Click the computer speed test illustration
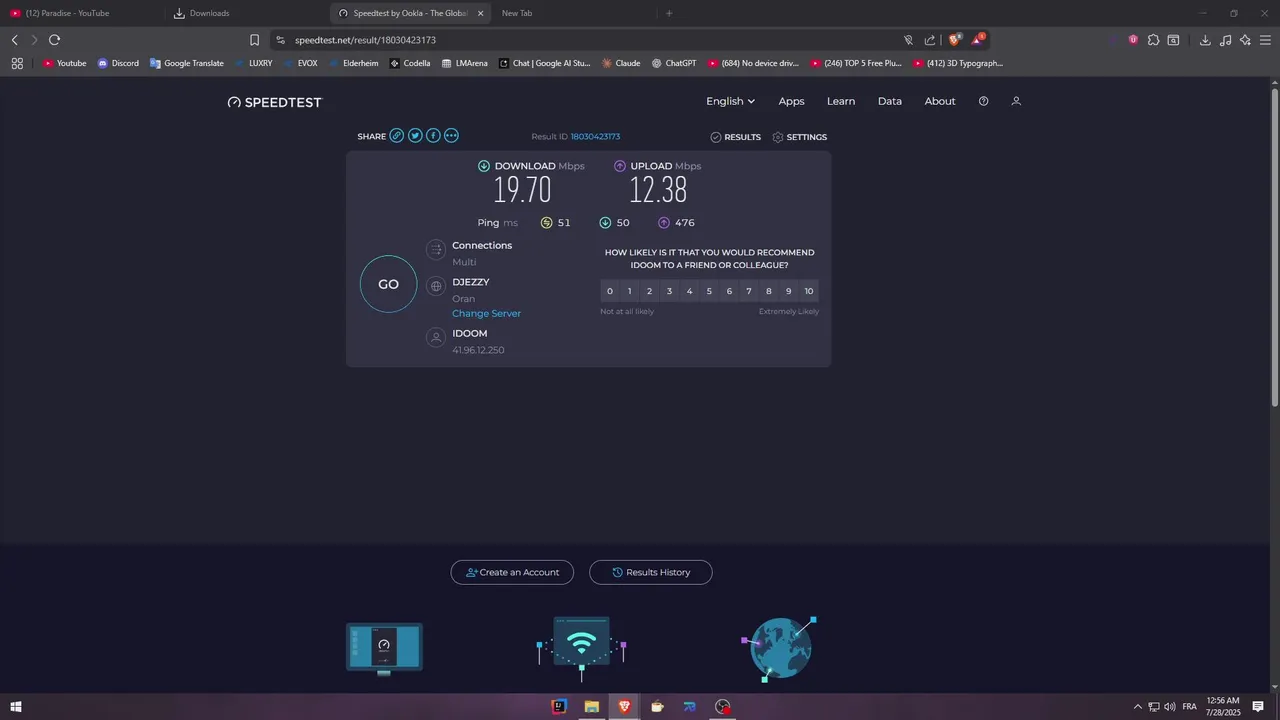The width and height of the screenshot is (1280, 720). coord(384,648)
